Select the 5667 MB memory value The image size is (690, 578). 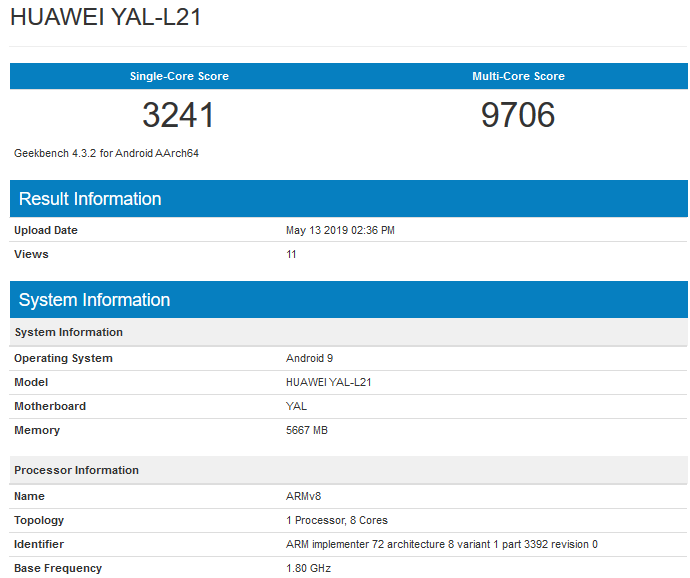(307, 430)
